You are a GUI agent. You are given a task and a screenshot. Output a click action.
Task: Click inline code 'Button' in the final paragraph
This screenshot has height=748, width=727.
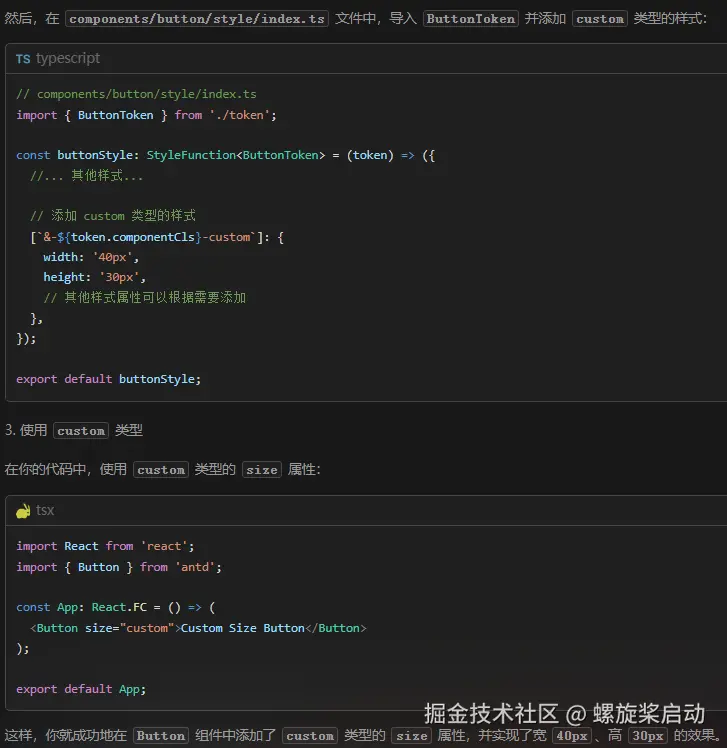point(161,735)
